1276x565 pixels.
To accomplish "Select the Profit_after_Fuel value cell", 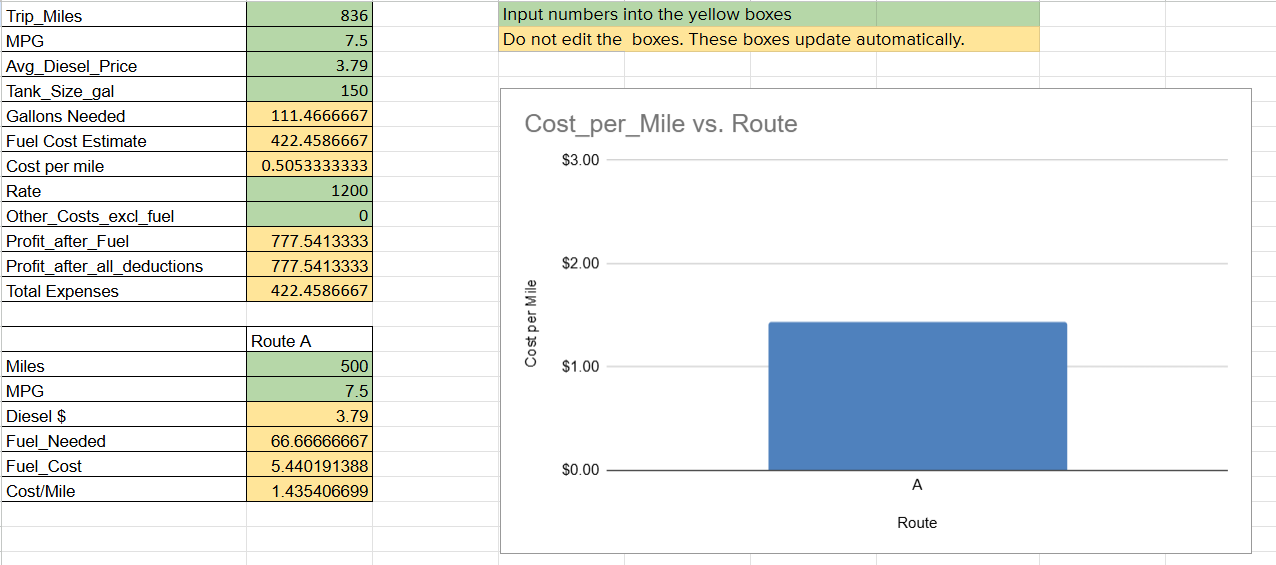I will click(309, 241).
